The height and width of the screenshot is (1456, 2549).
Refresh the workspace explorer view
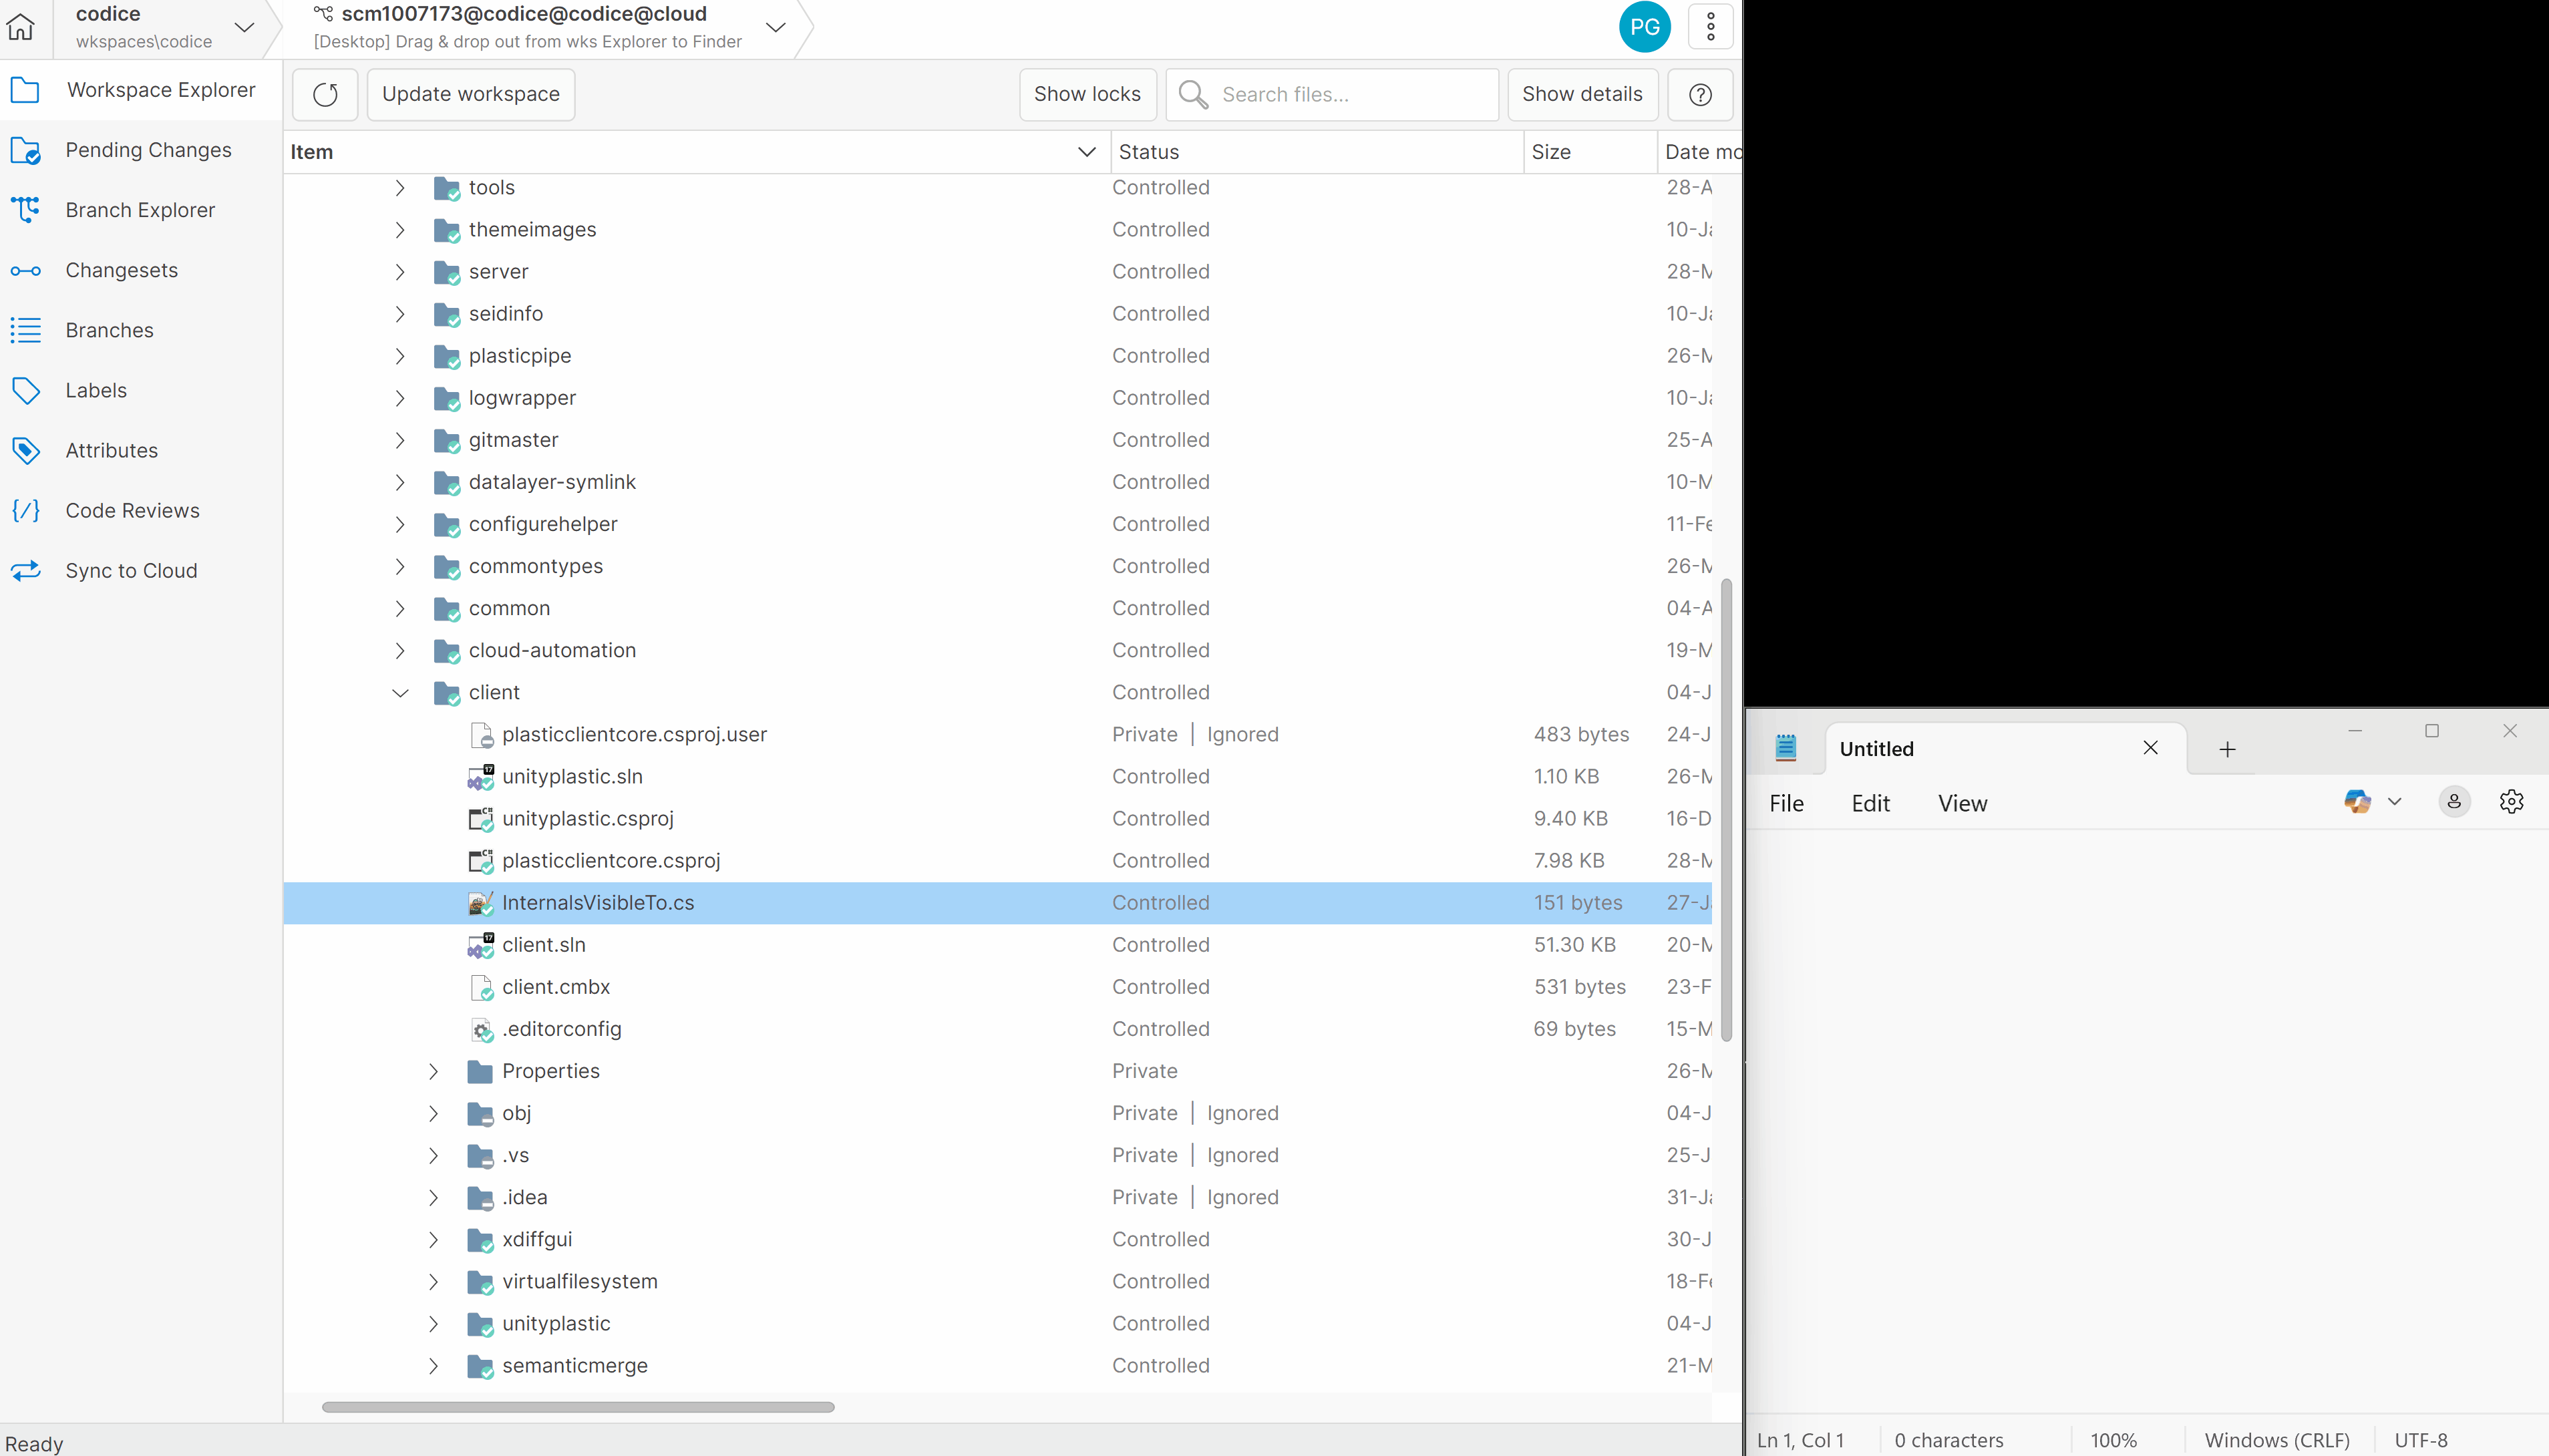[324, 94]
